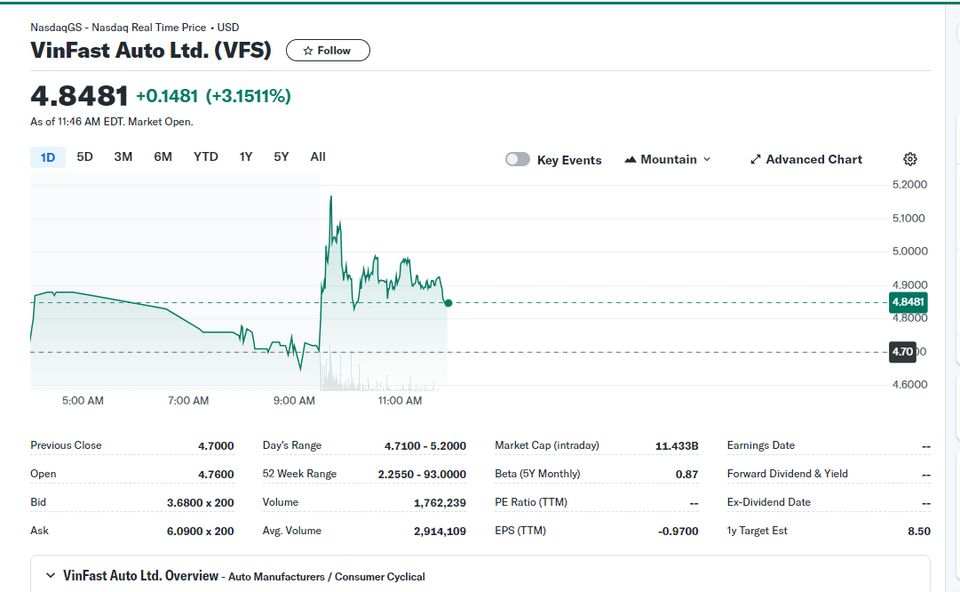Expand the VinFast Auto Ltd. Overview chevron
Viewport: 960px width, 592px height.
click(50, 575)
